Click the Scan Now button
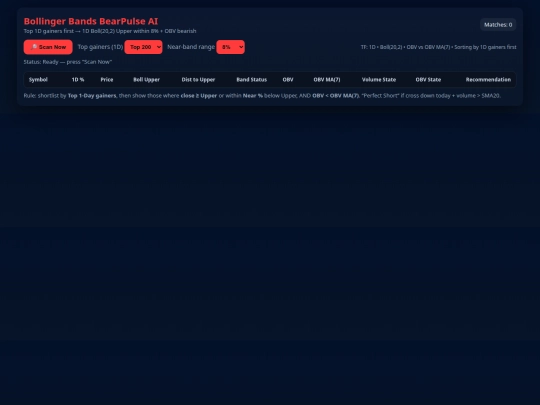This screenshot has height=405, width=540. tap(48, 47)
